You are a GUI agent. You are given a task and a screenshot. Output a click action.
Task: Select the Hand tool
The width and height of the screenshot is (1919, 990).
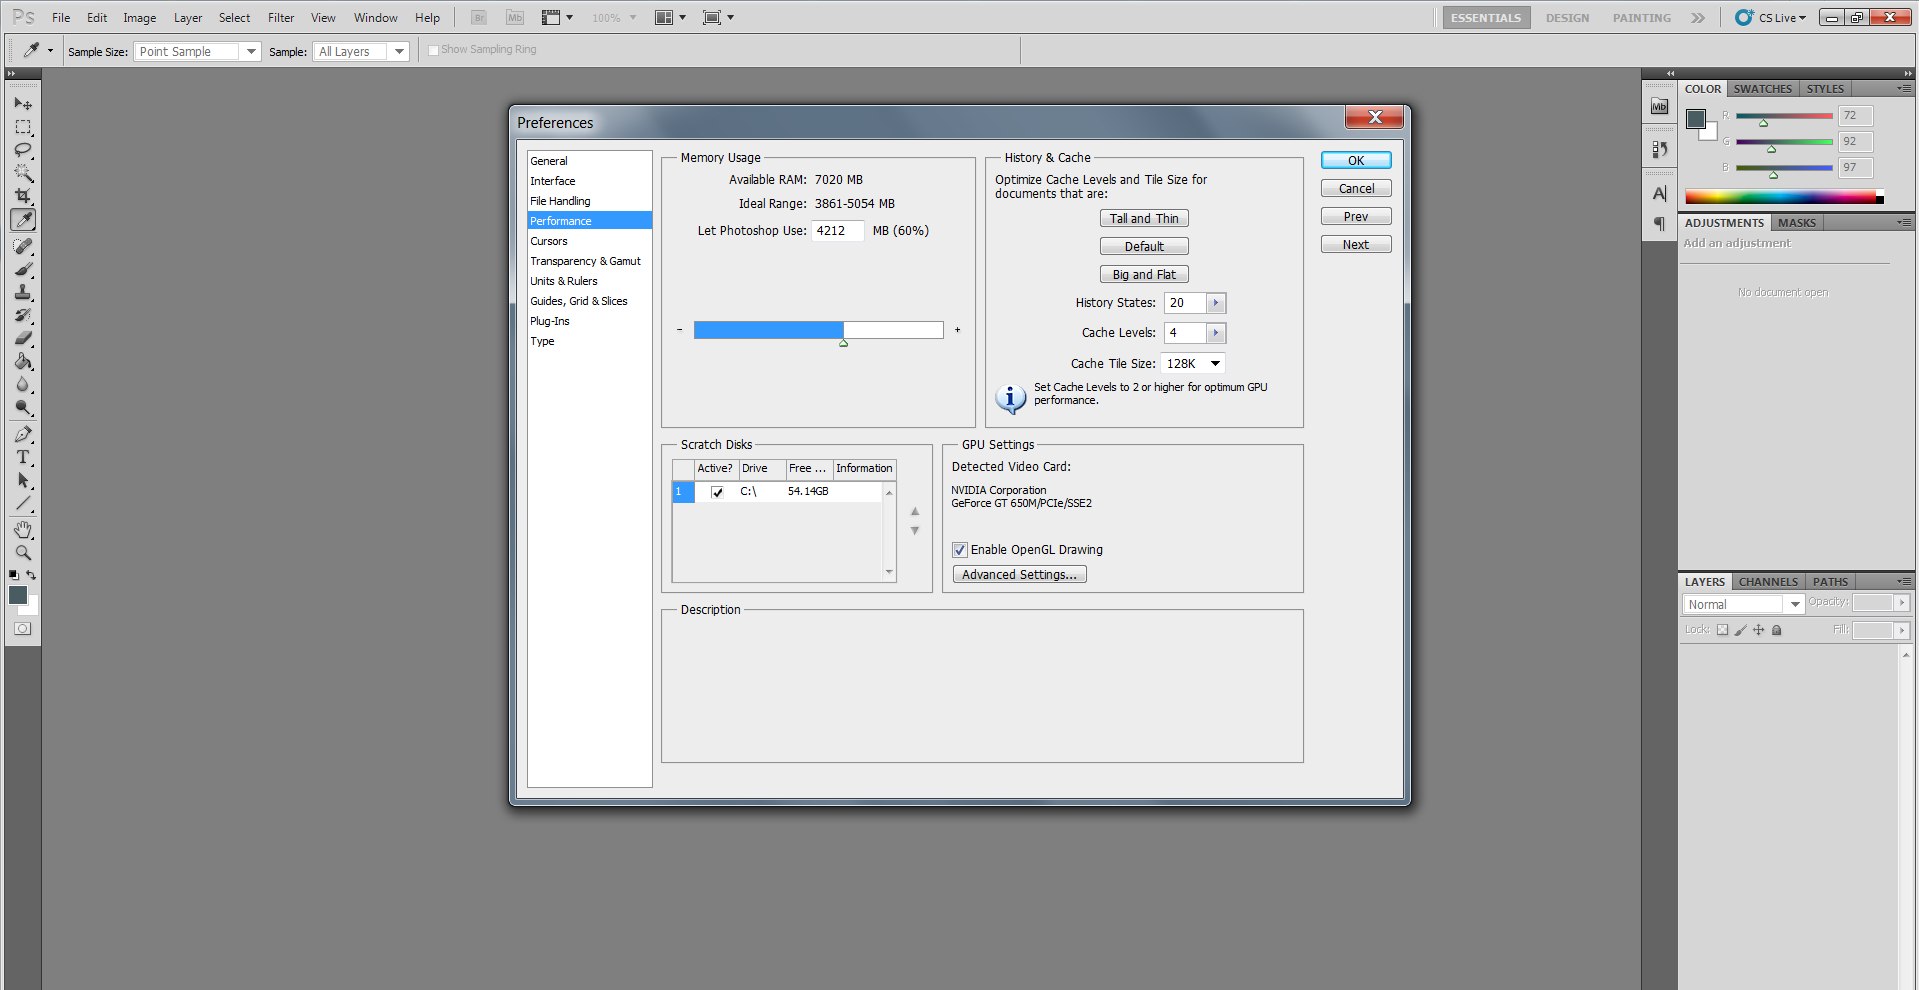click(x=23, y=530)
